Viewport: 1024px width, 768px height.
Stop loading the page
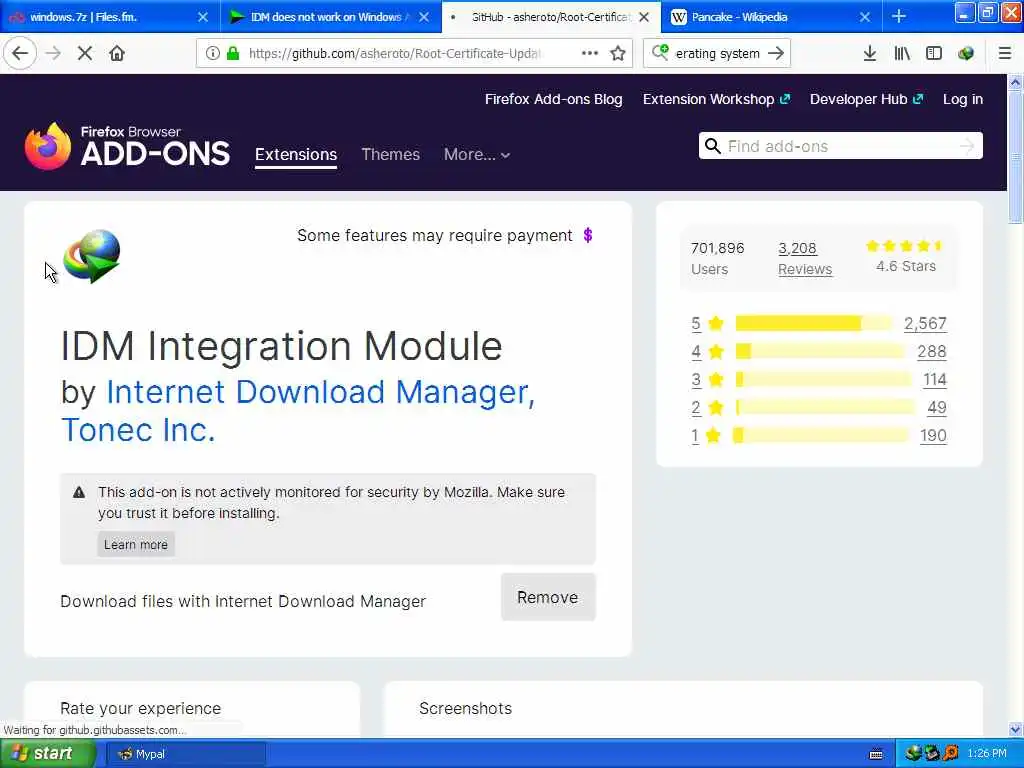click(x=85, y=54)
